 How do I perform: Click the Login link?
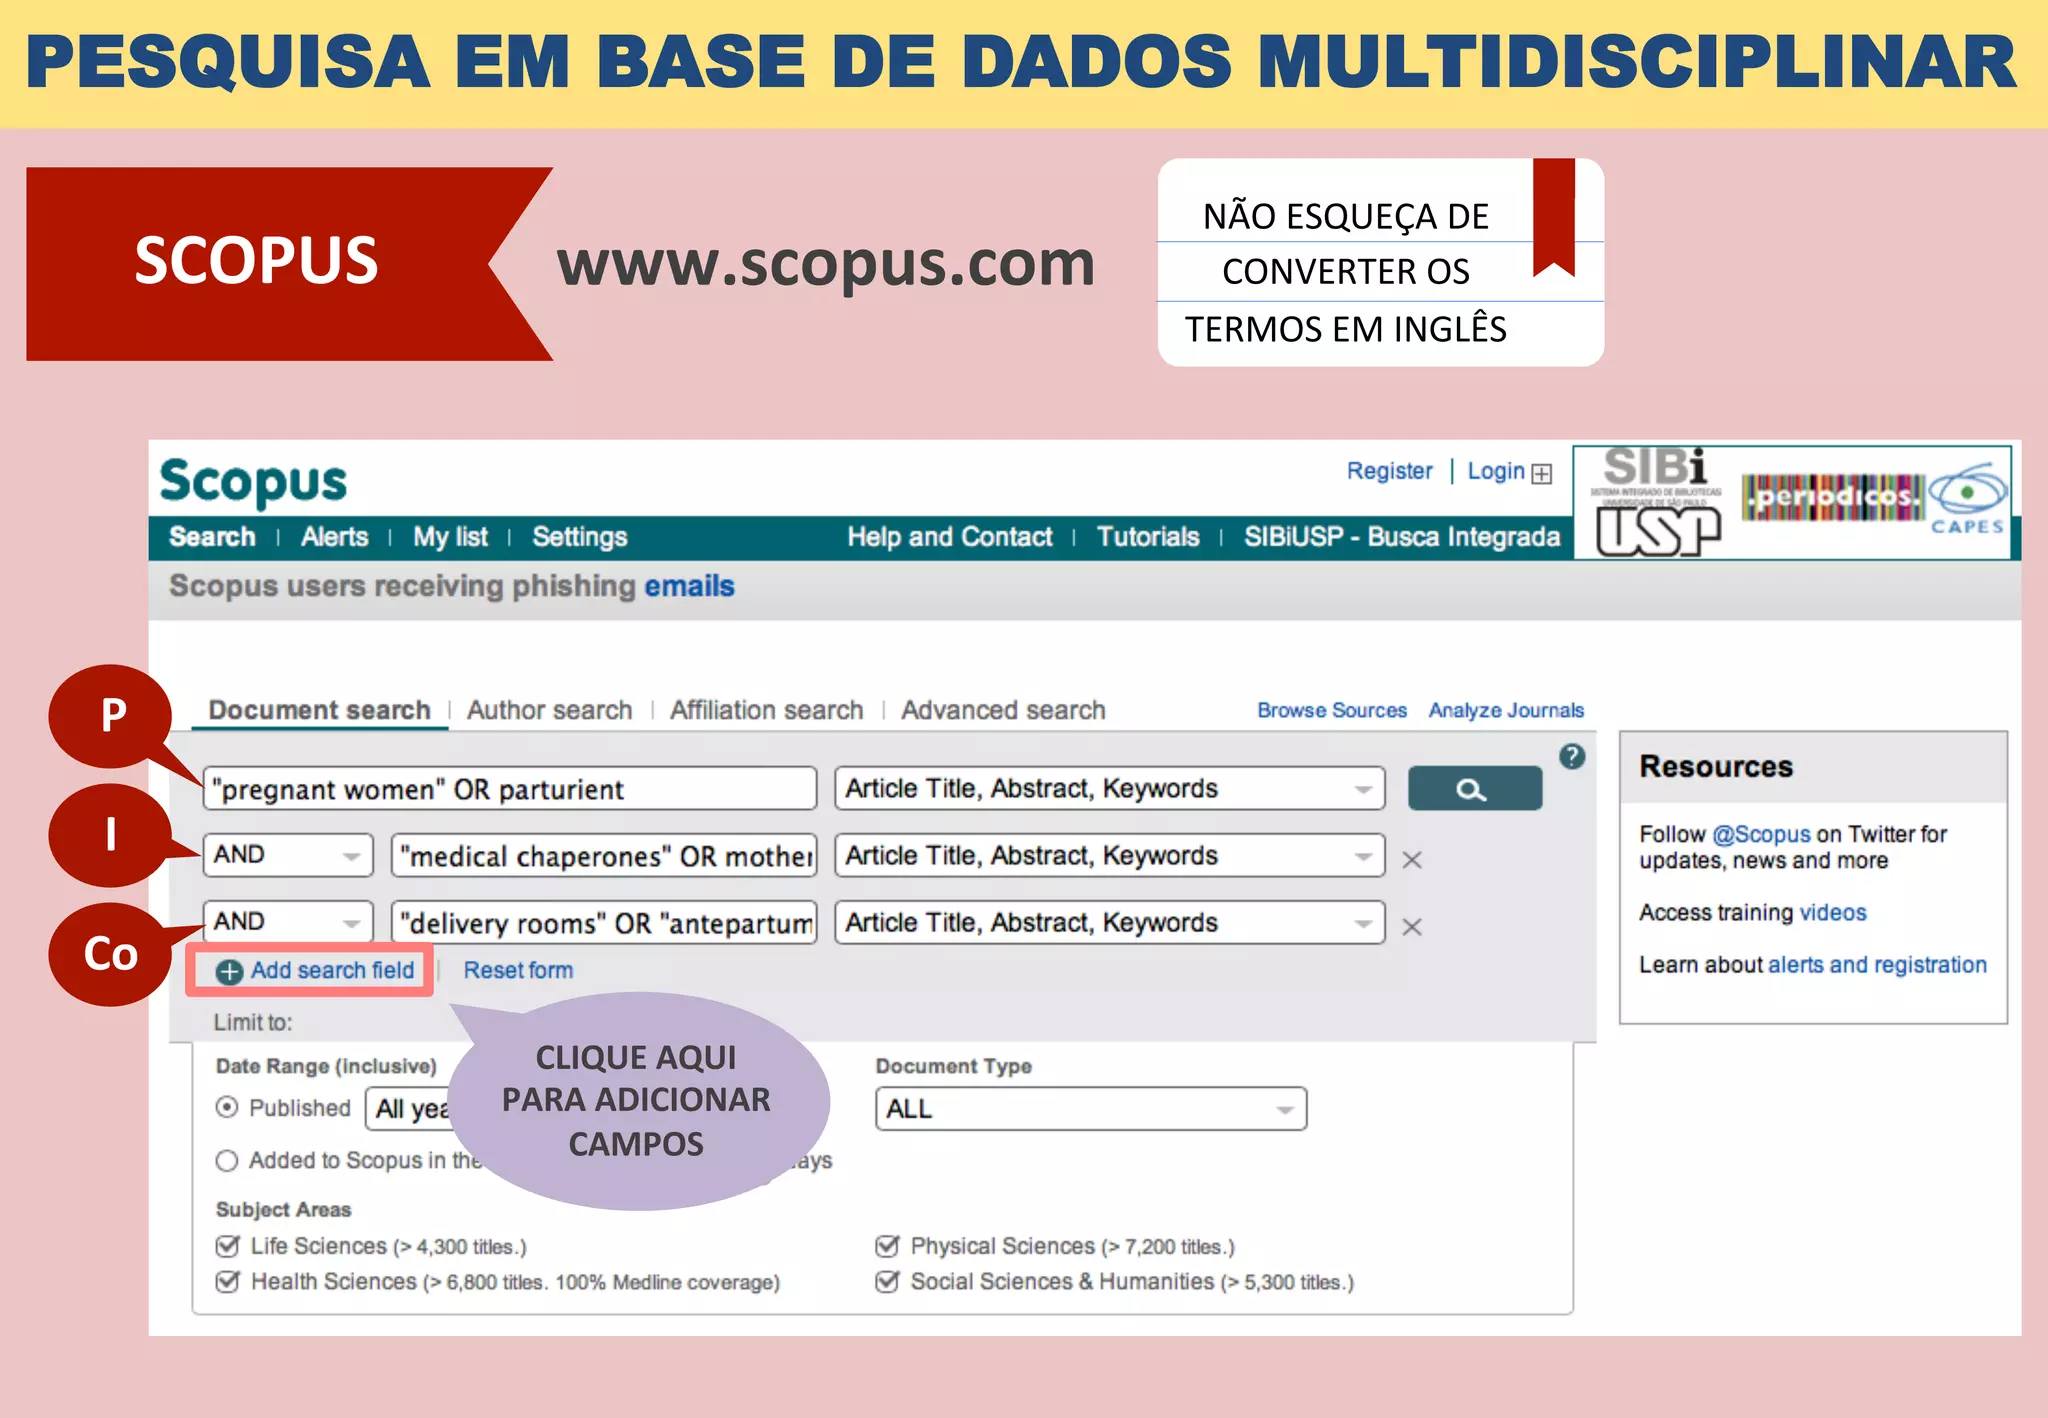(x=1496, y=471)
